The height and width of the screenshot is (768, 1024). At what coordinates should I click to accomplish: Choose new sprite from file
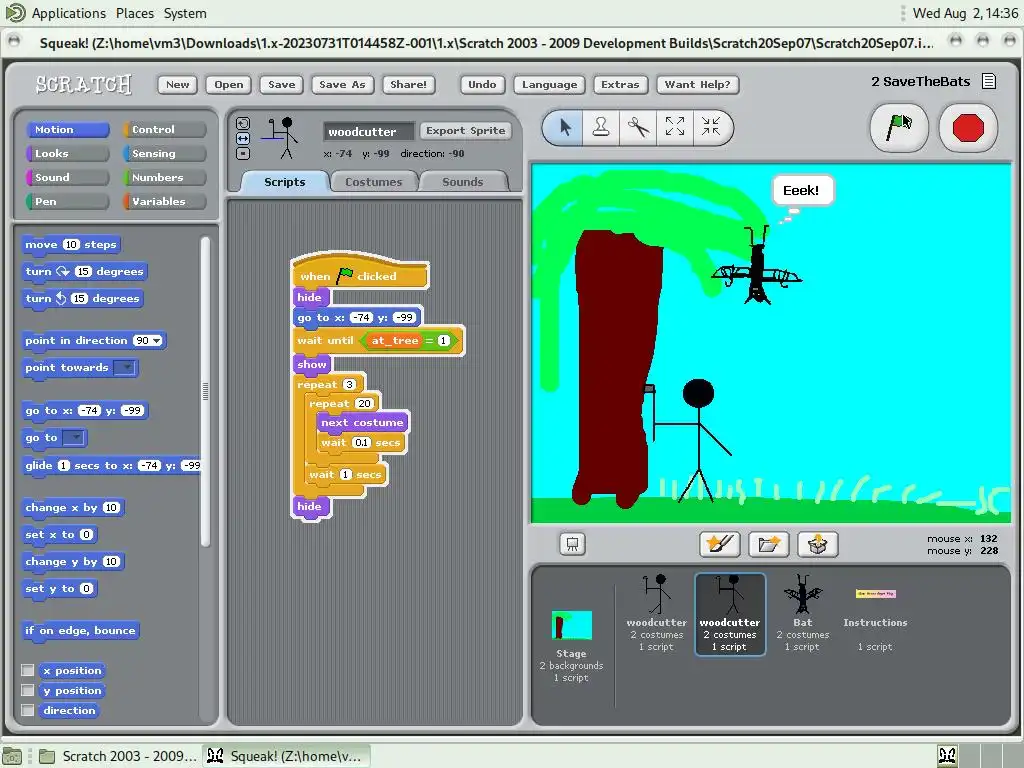[x=769, y=544]
